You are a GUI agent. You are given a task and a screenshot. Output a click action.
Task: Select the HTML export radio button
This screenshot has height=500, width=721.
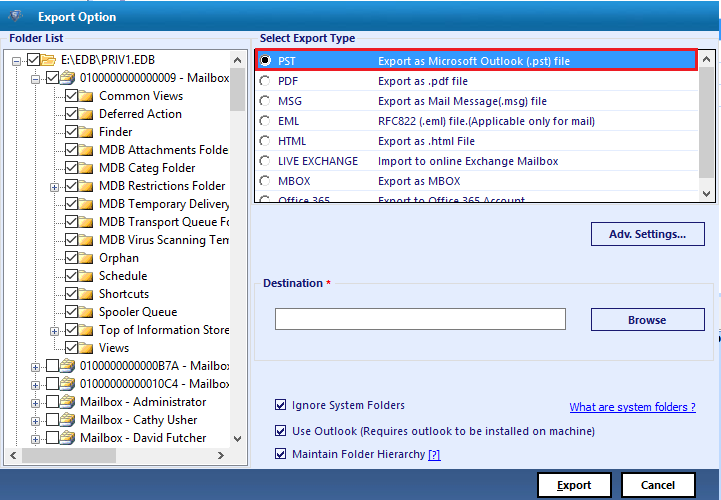[265, 141]
